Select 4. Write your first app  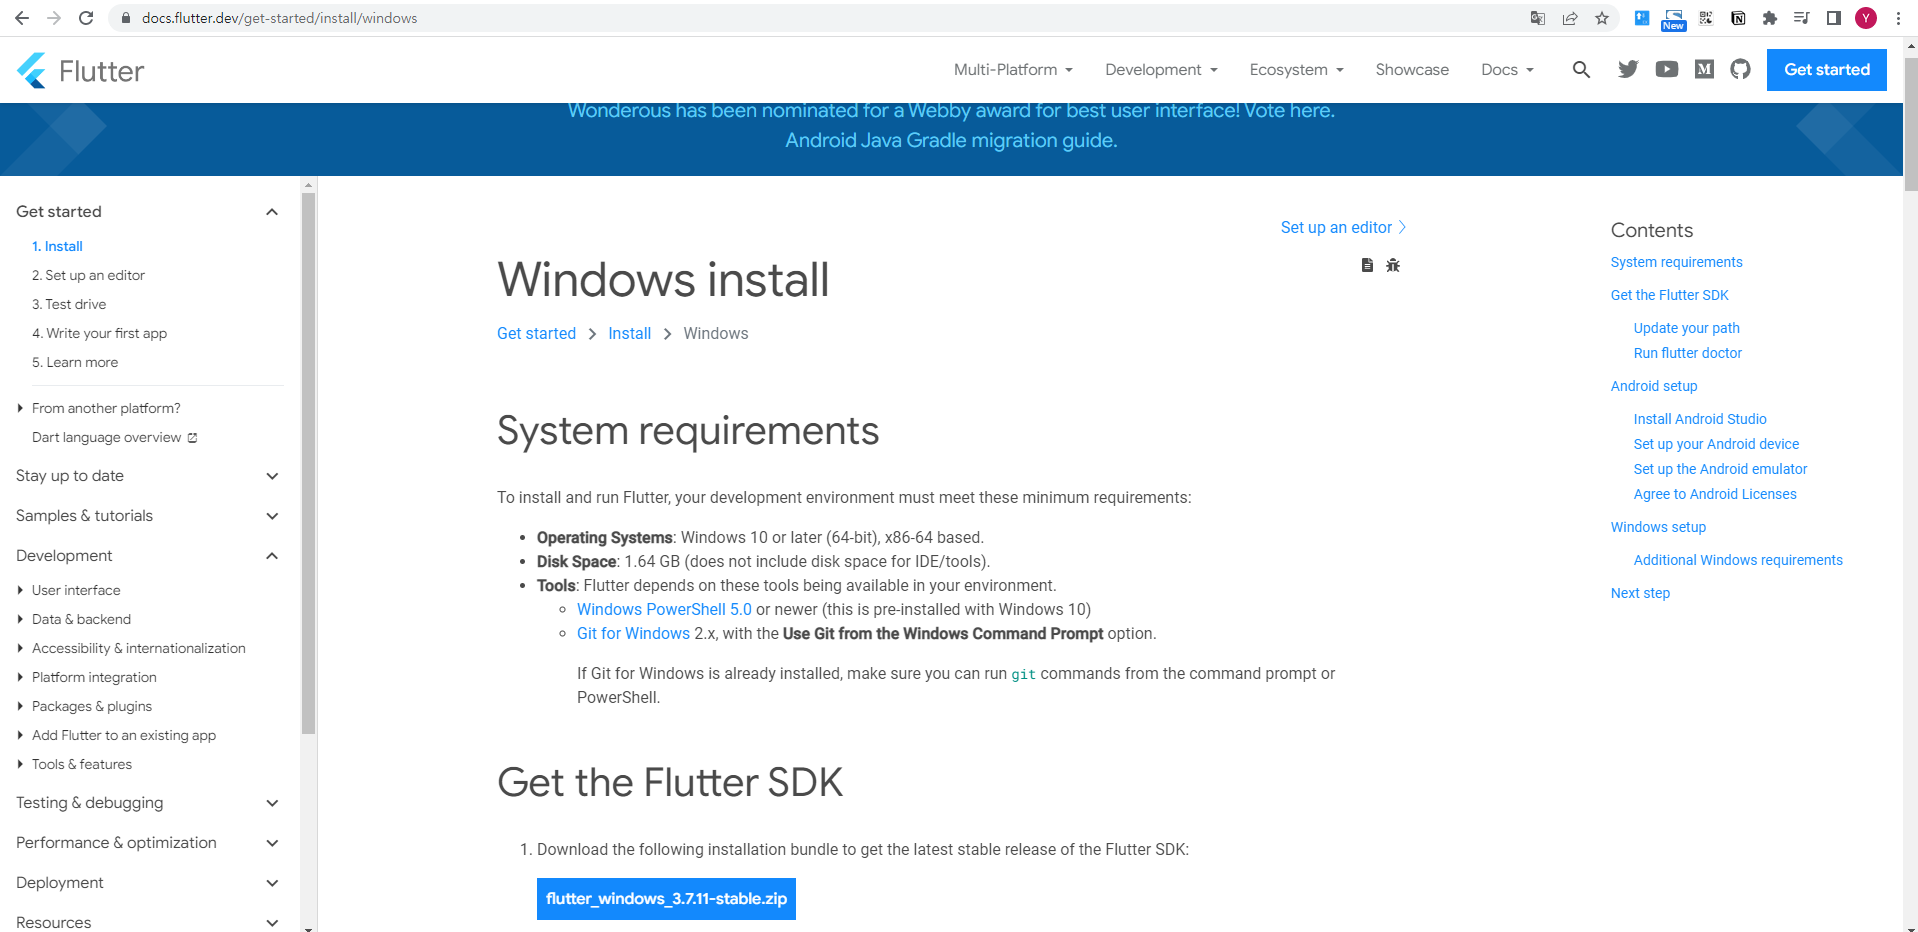pos(99,333)
